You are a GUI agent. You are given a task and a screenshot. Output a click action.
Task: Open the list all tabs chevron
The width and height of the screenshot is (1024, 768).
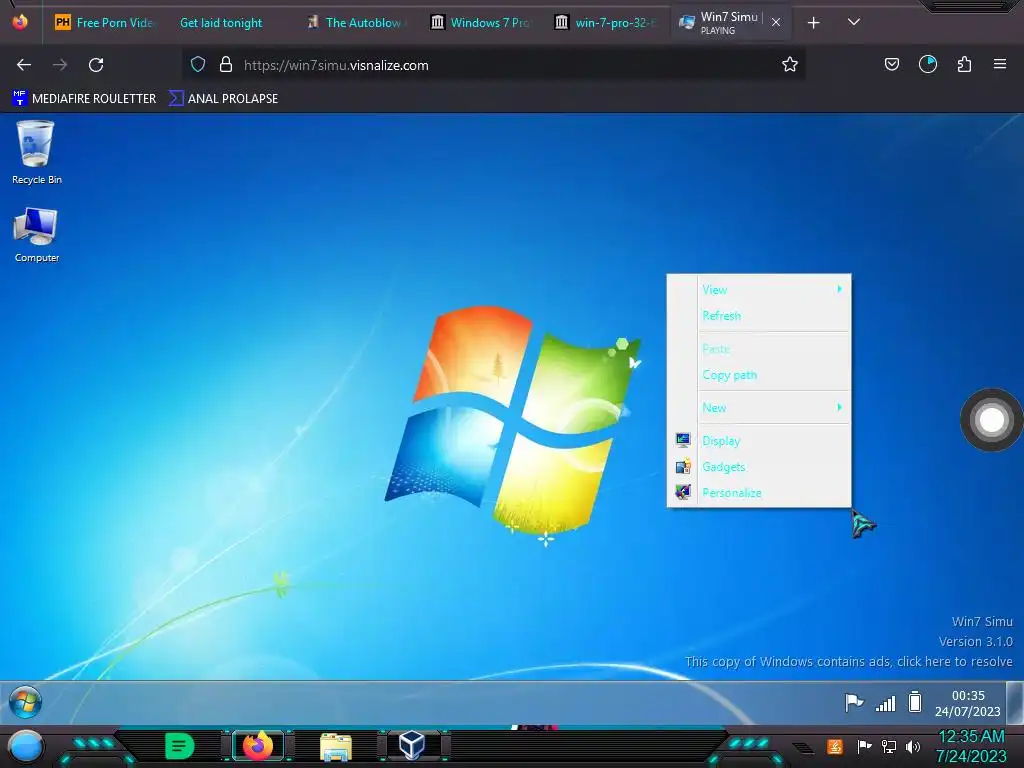(854, 22)
